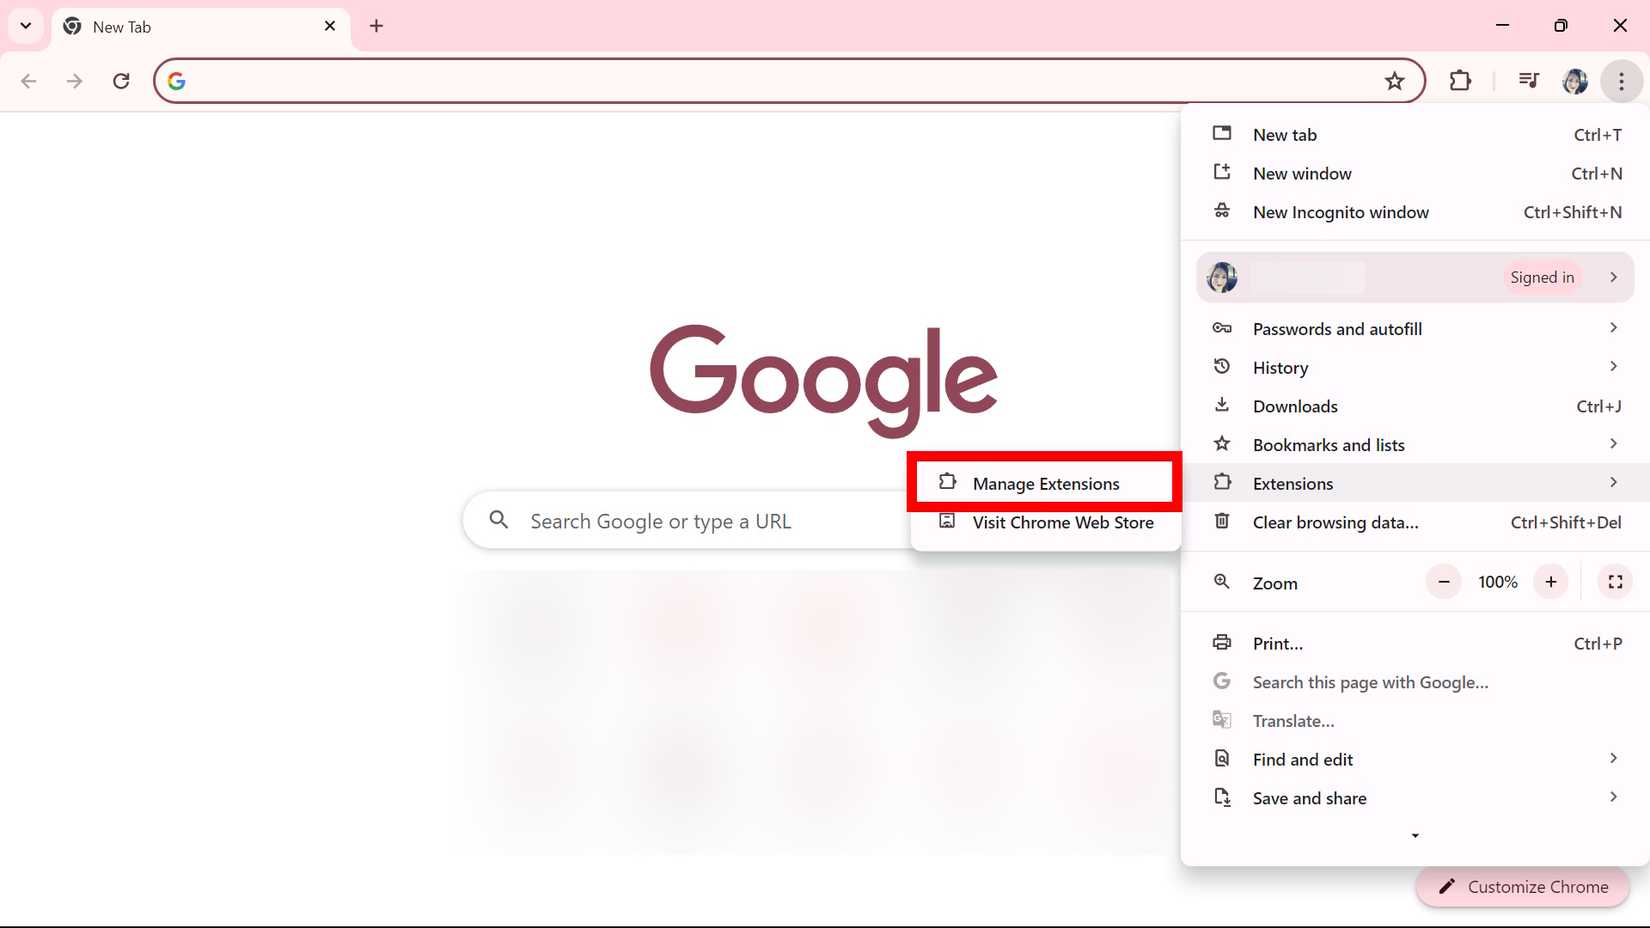Enter fullscreen via the zoom row icon

click(x=1614, y=581)
